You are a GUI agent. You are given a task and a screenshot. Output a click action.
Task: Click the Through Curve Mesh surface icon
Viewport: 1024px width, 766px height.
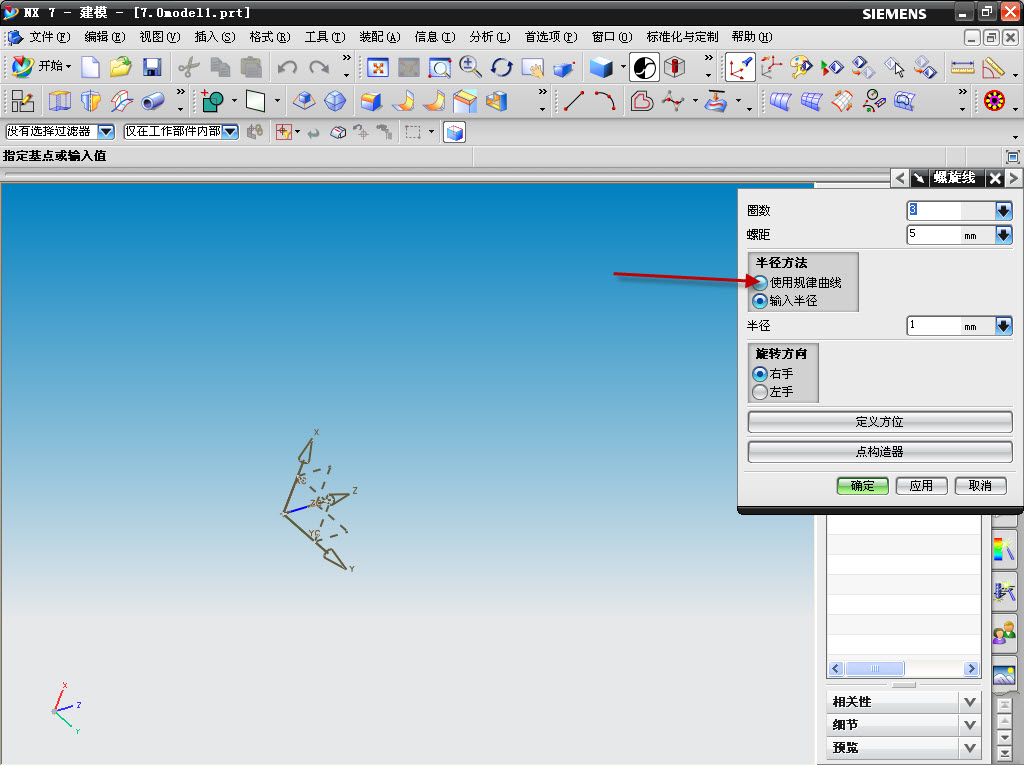pos(810,101)
